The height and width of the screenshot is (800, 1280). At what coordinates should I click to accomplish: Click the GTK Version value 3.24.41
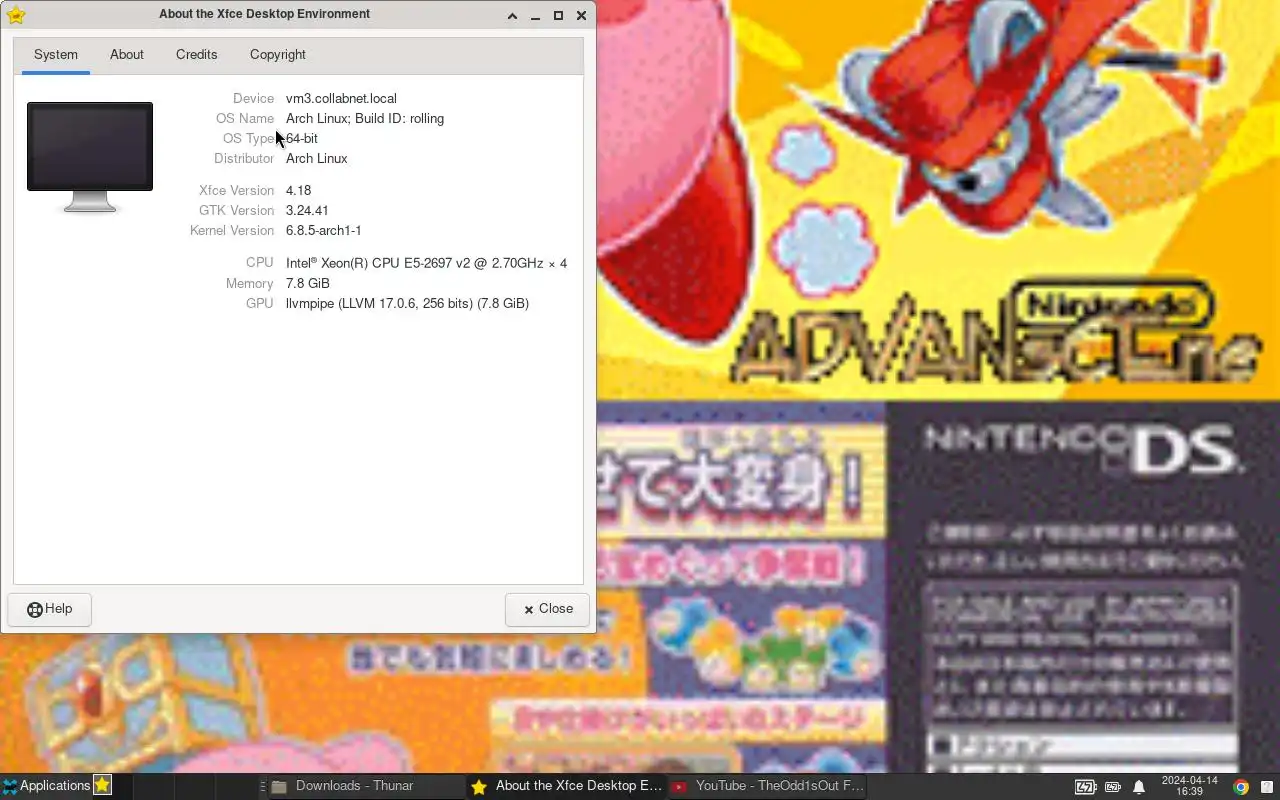tap(307, 210)
